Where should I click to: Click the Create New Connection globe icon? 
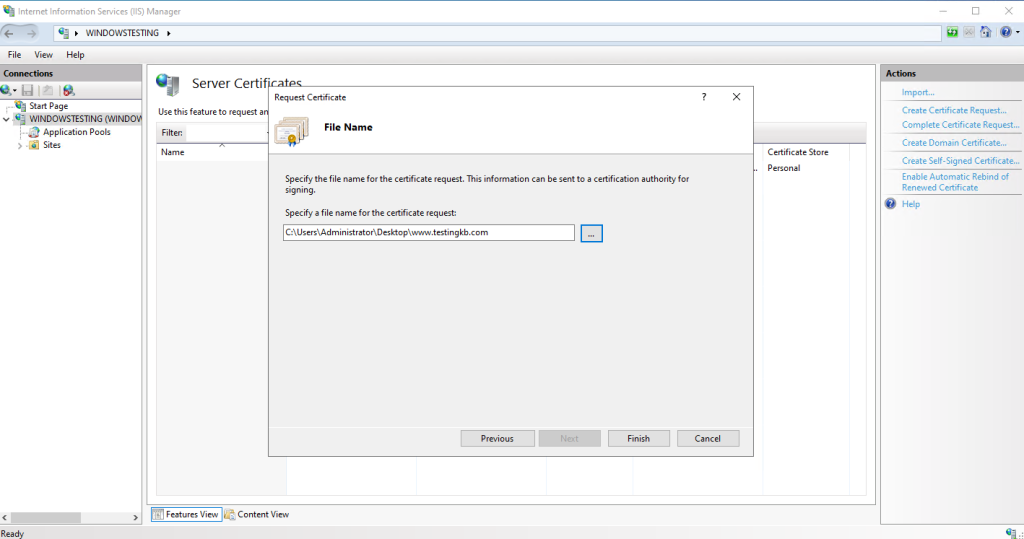[x=7, y=90]
